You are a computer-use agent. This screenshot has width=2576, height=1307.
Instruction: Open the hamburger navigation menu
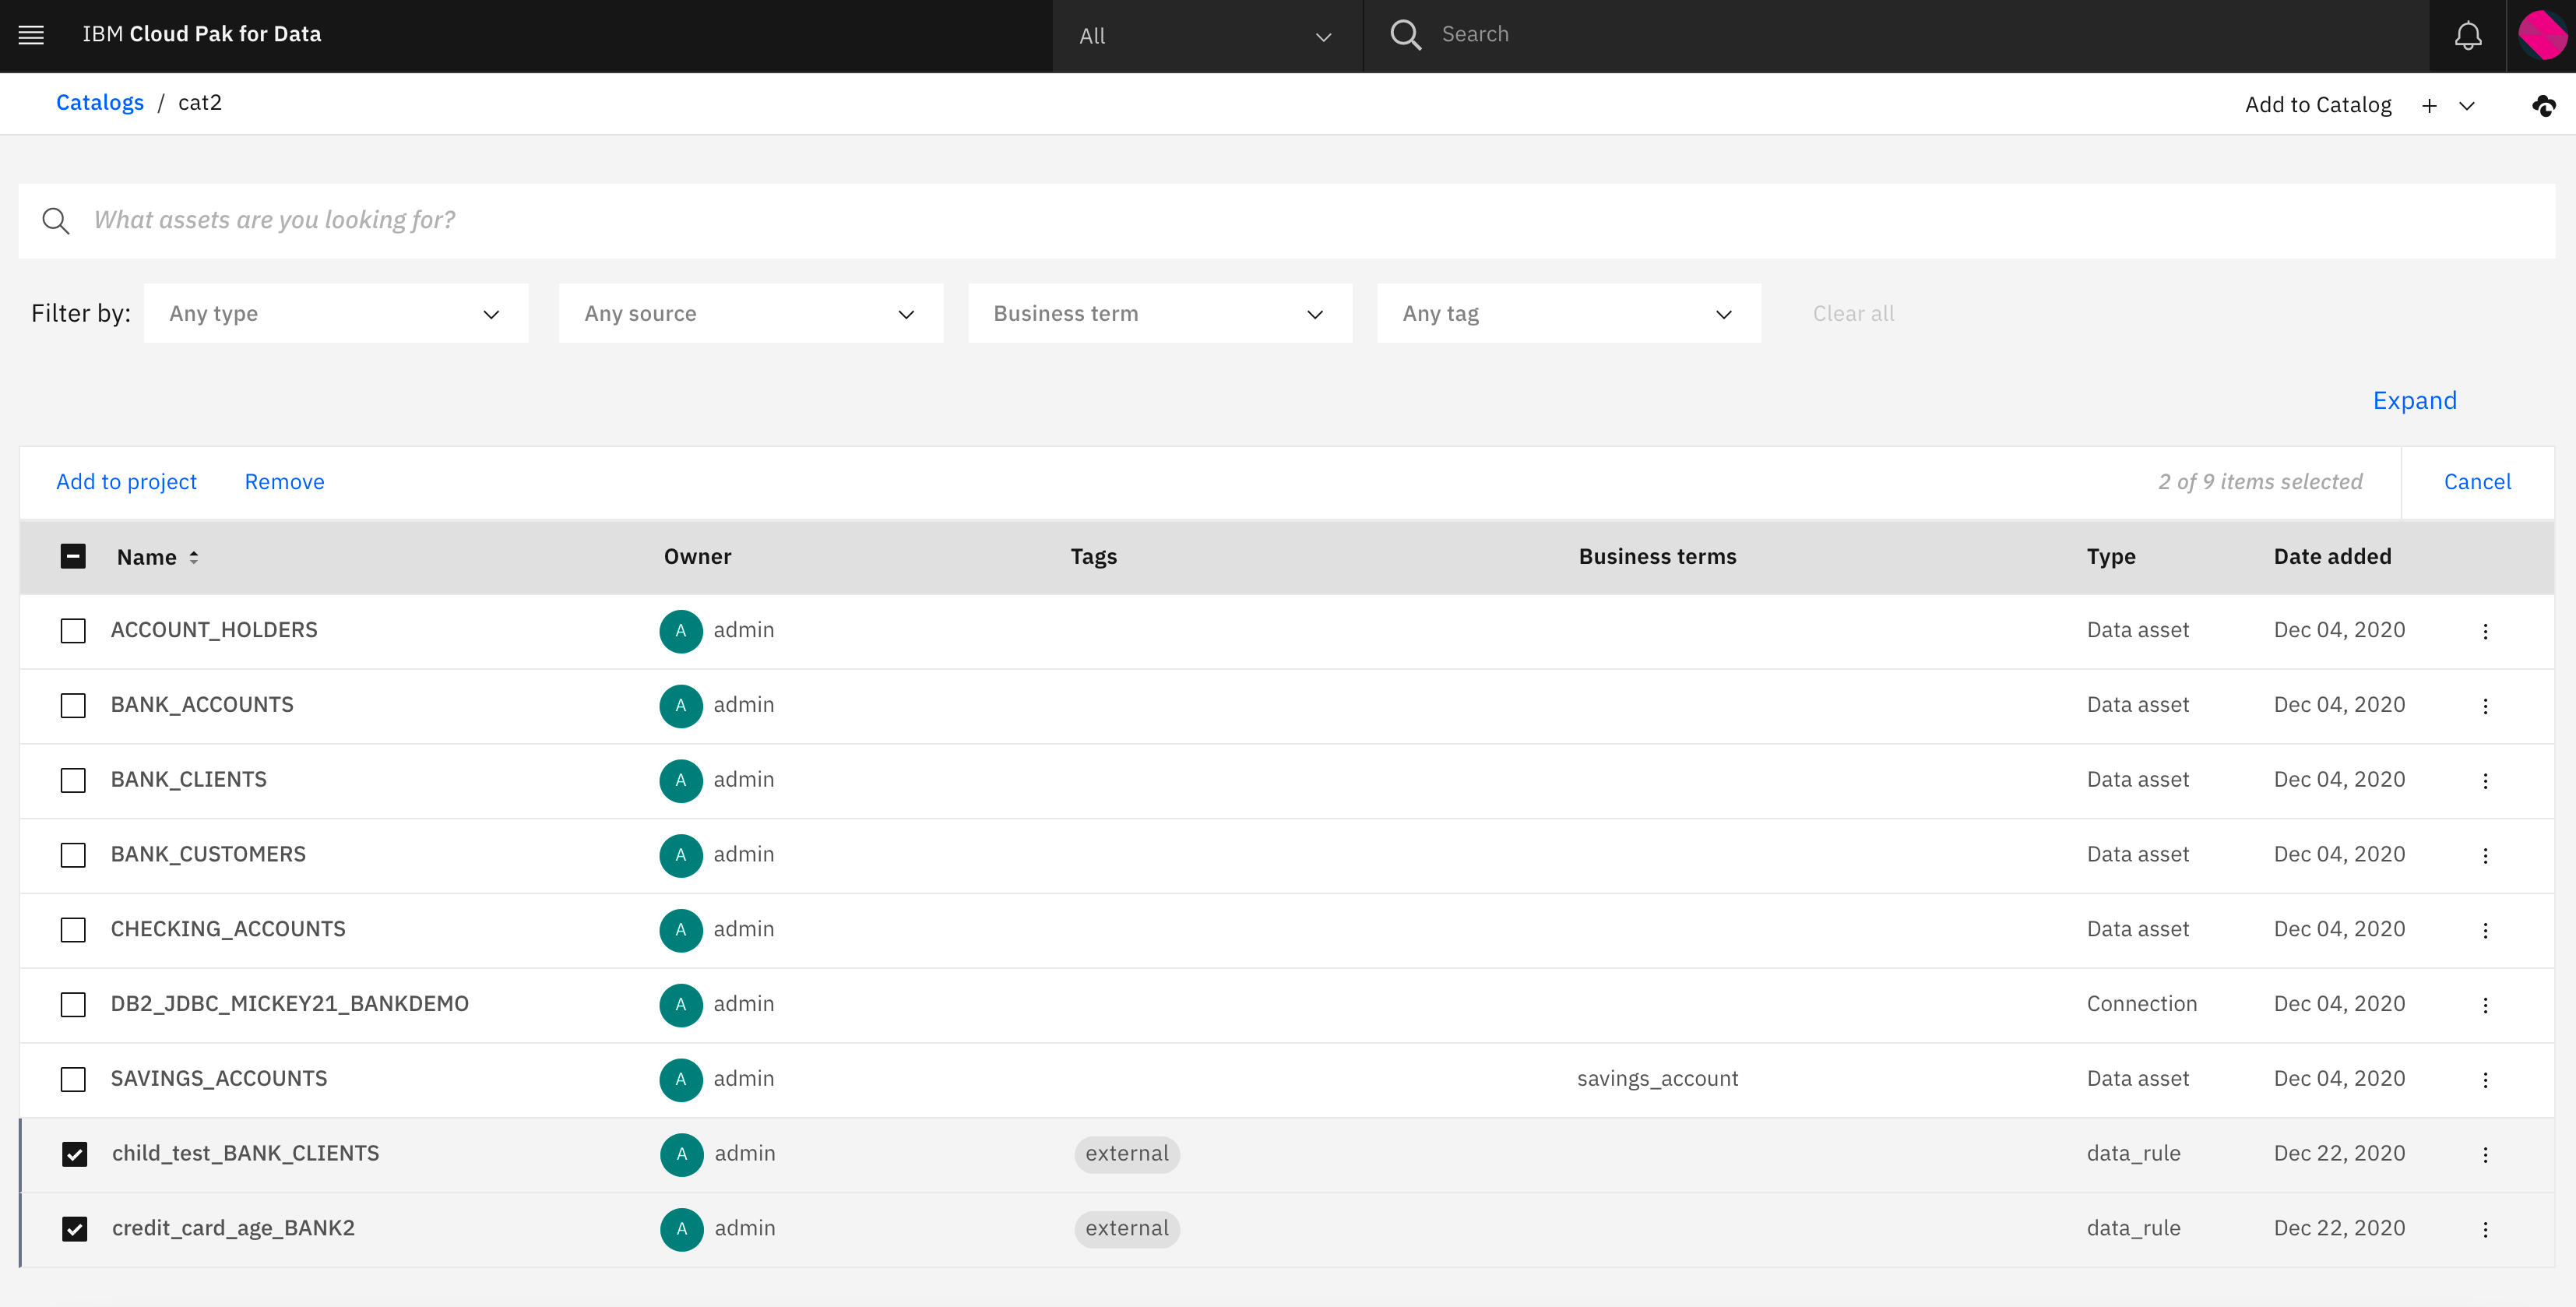[31, 35]
